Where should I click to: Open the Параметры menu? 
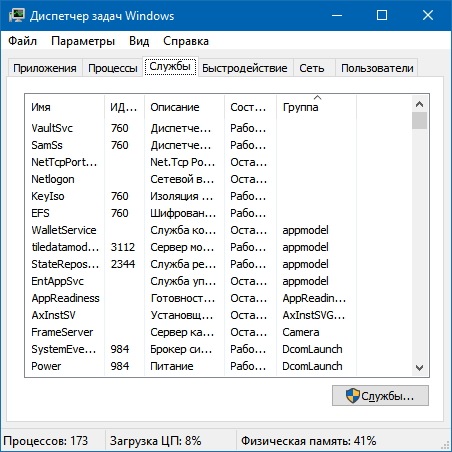[x=83, y=41]
